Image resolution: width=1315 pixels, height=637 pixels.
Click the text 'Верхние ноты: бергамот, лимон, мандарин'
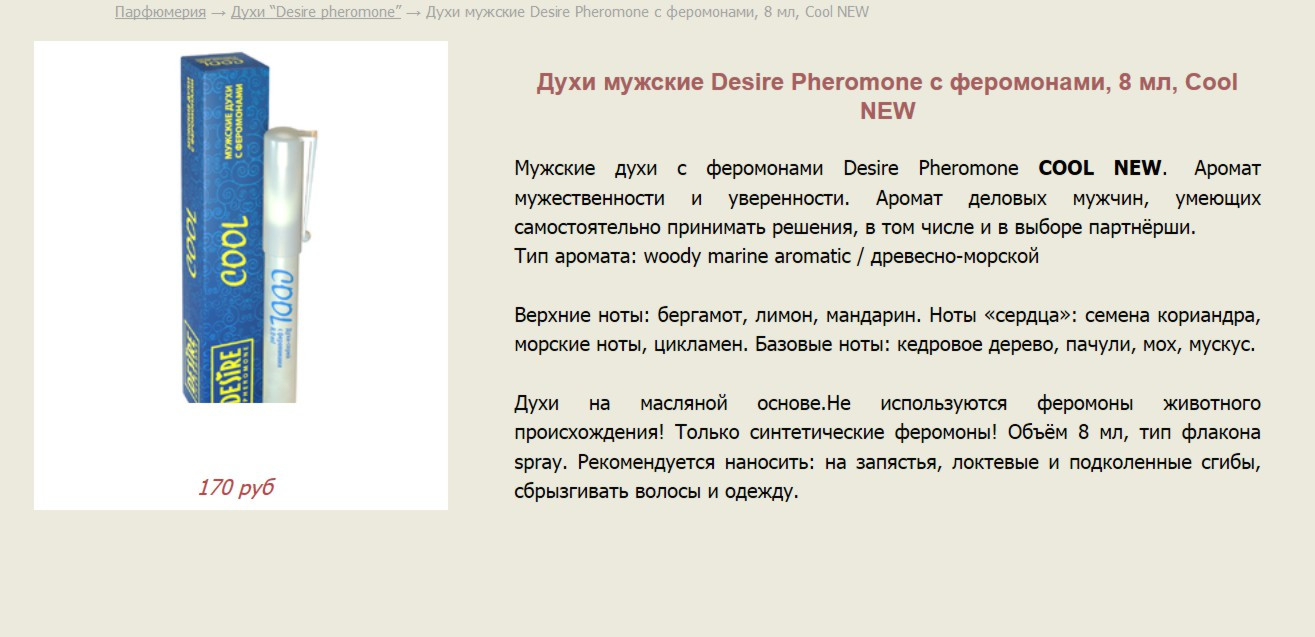[716, 316]
